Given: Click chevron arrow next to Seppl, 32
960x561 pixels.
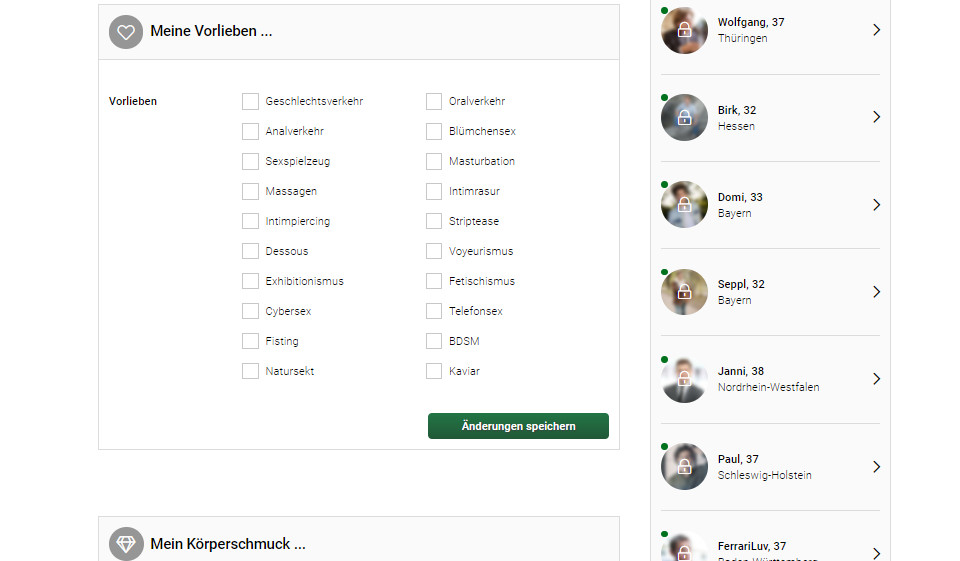Looking at the screenshot, I should coord(876,292).
